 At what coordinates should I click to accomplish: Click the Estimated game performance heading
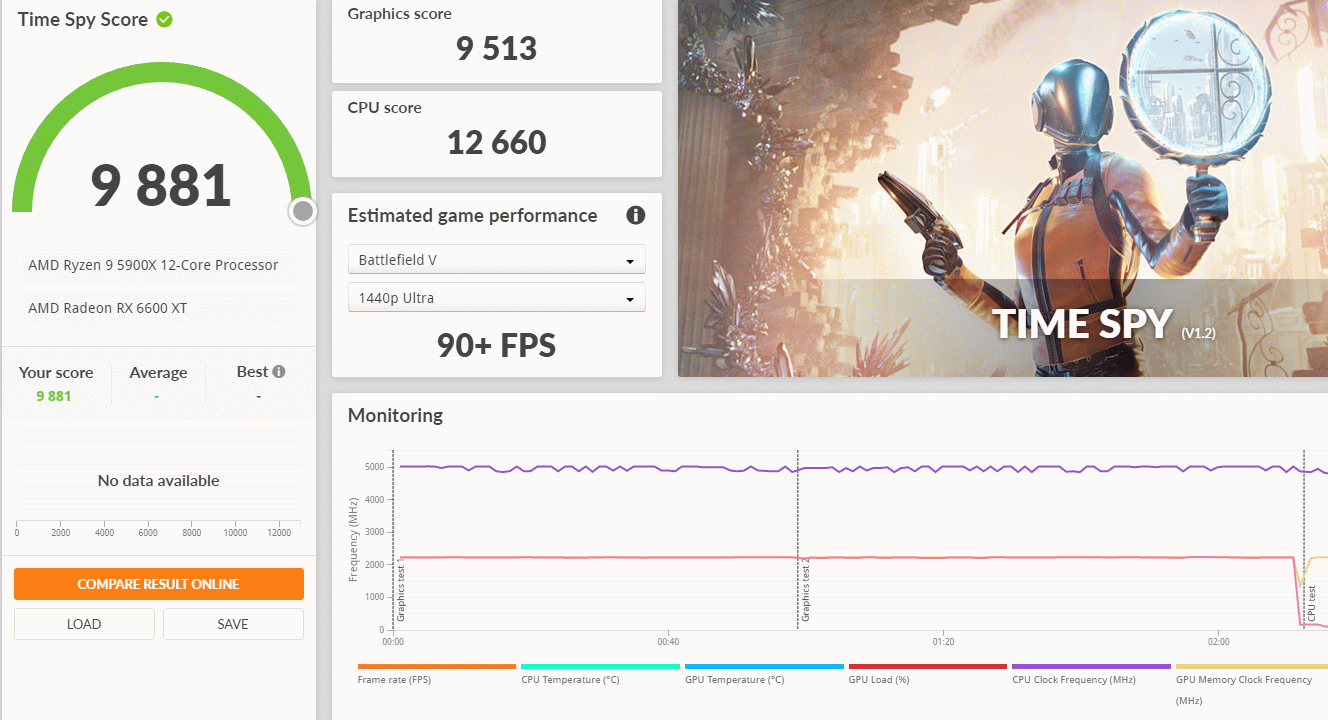[472, 216]
